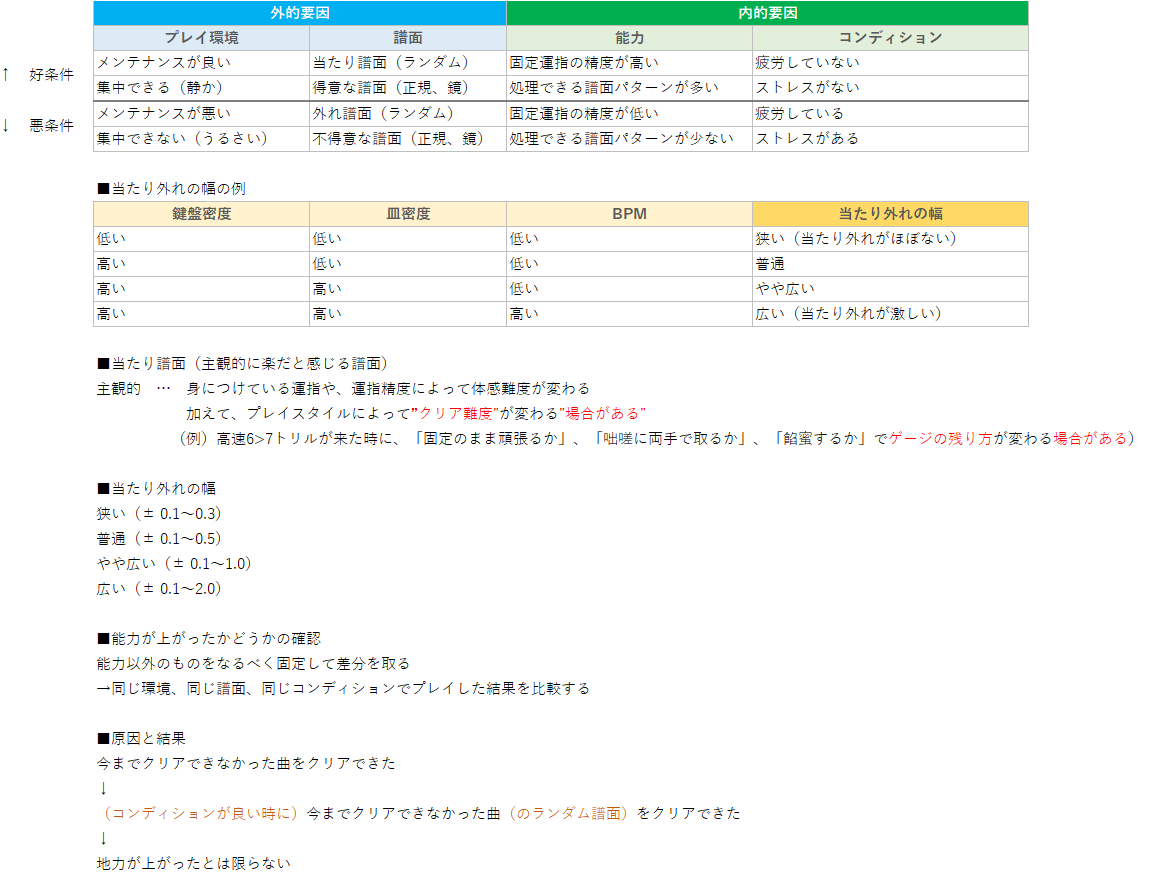
Task: Click the line starting with 主観的 …
Action: 343,389
